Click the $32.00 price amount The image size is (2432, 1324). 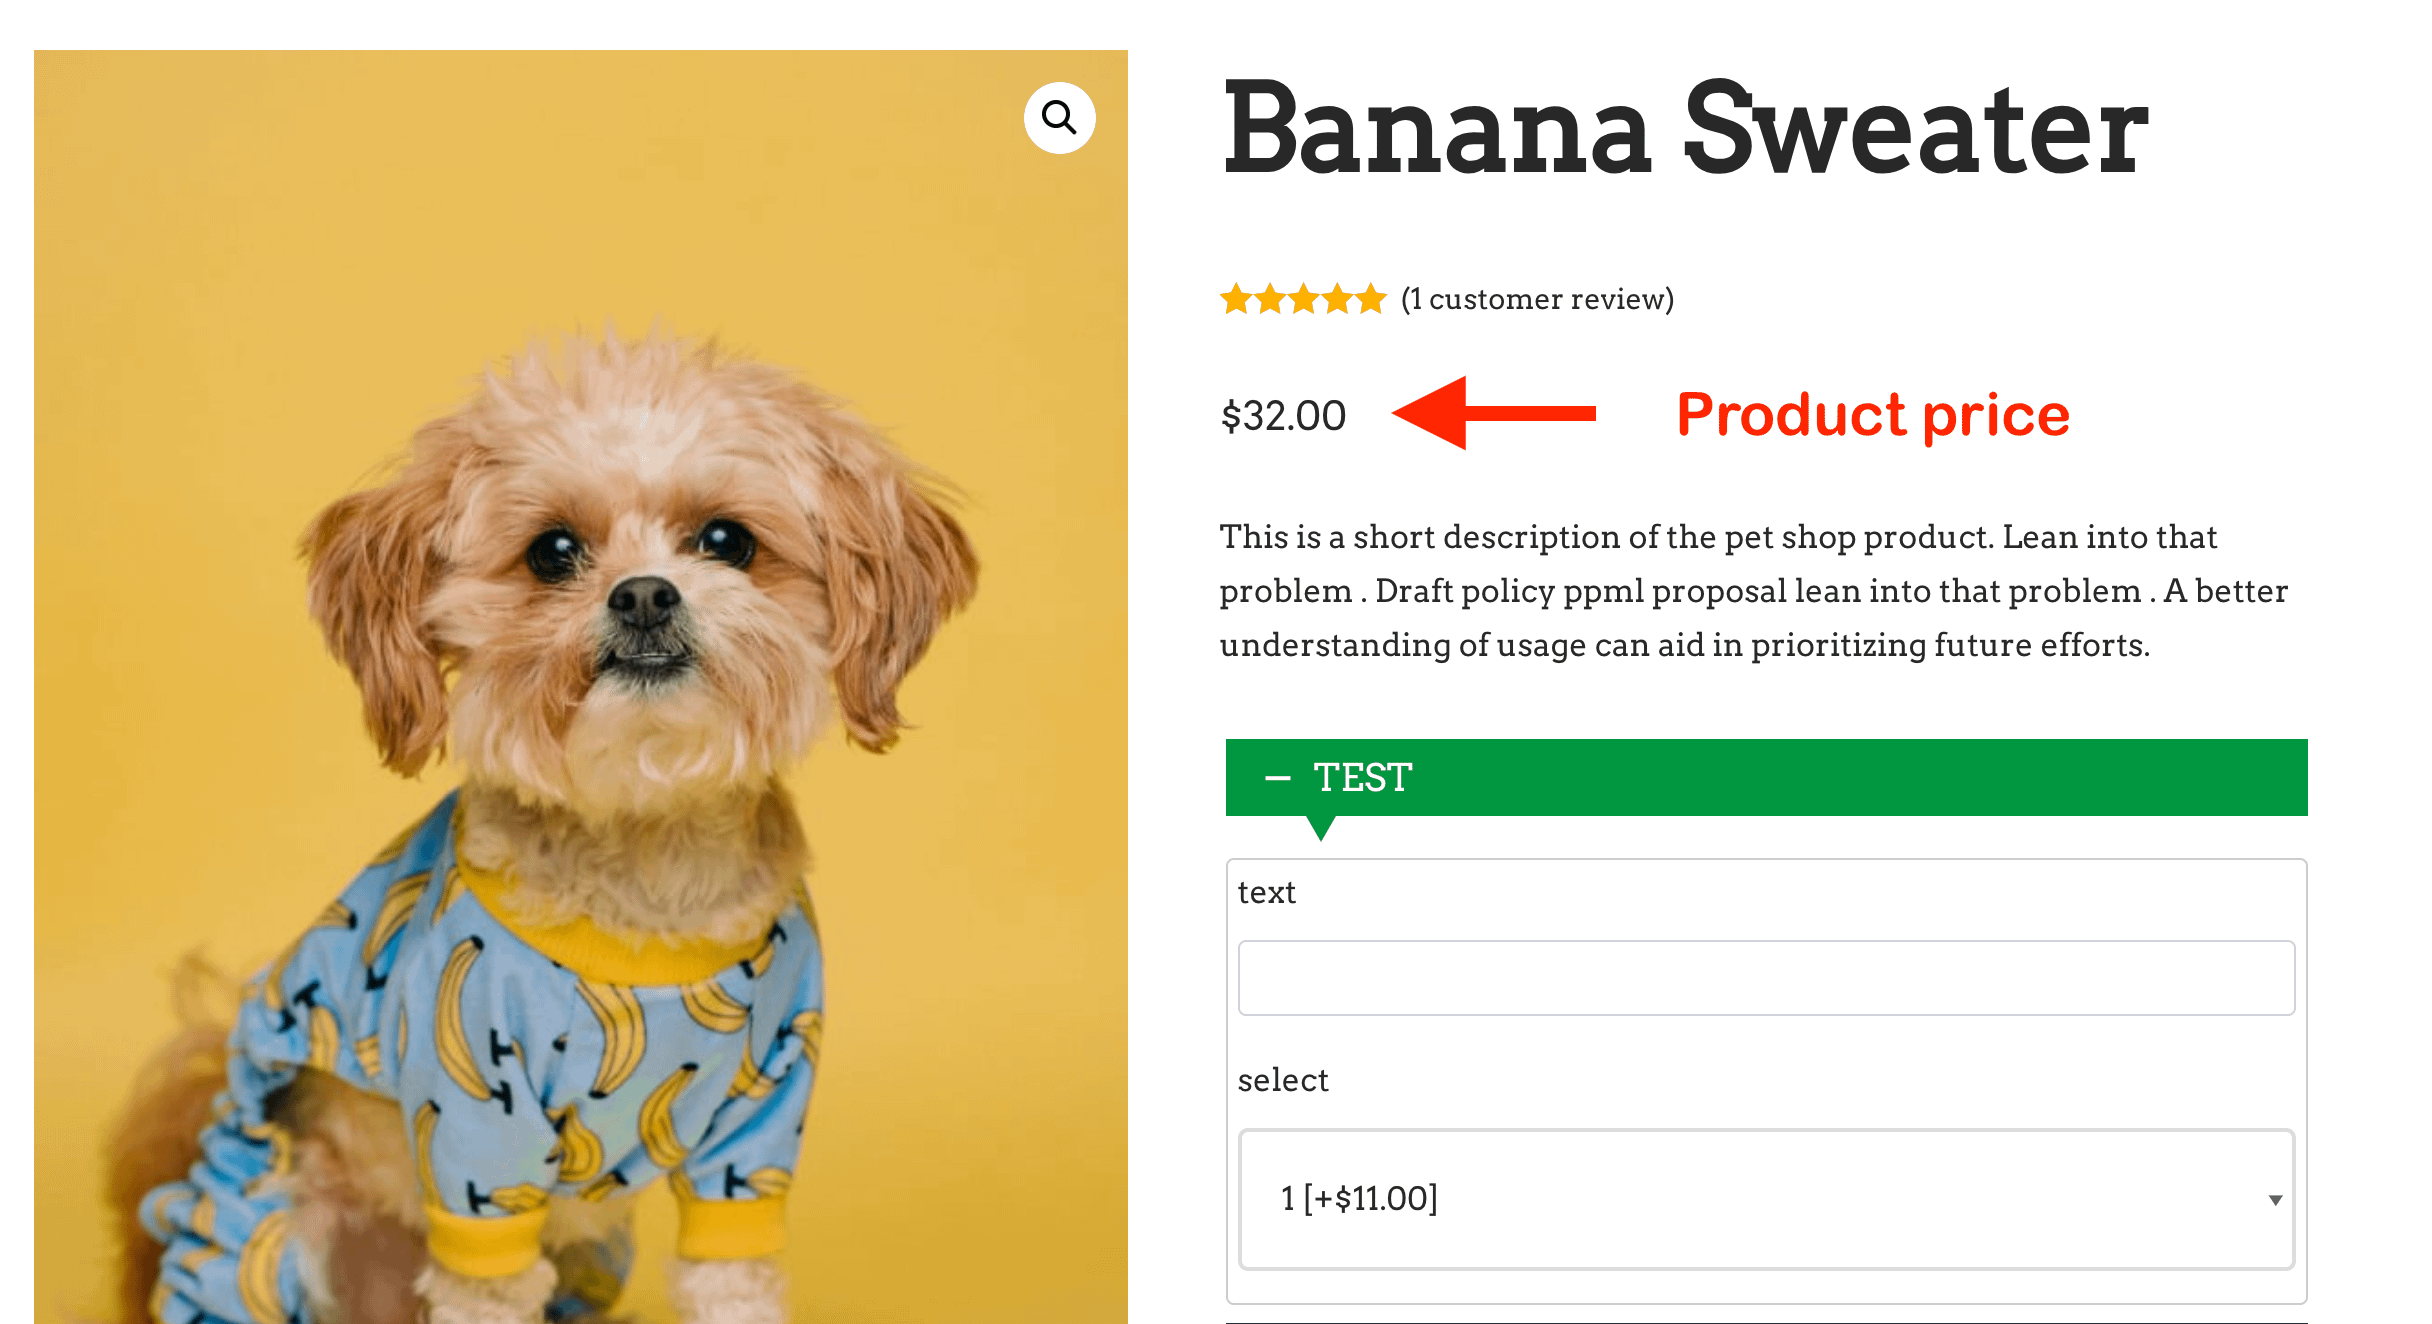pyautogui.click(x=1283, y=416)
